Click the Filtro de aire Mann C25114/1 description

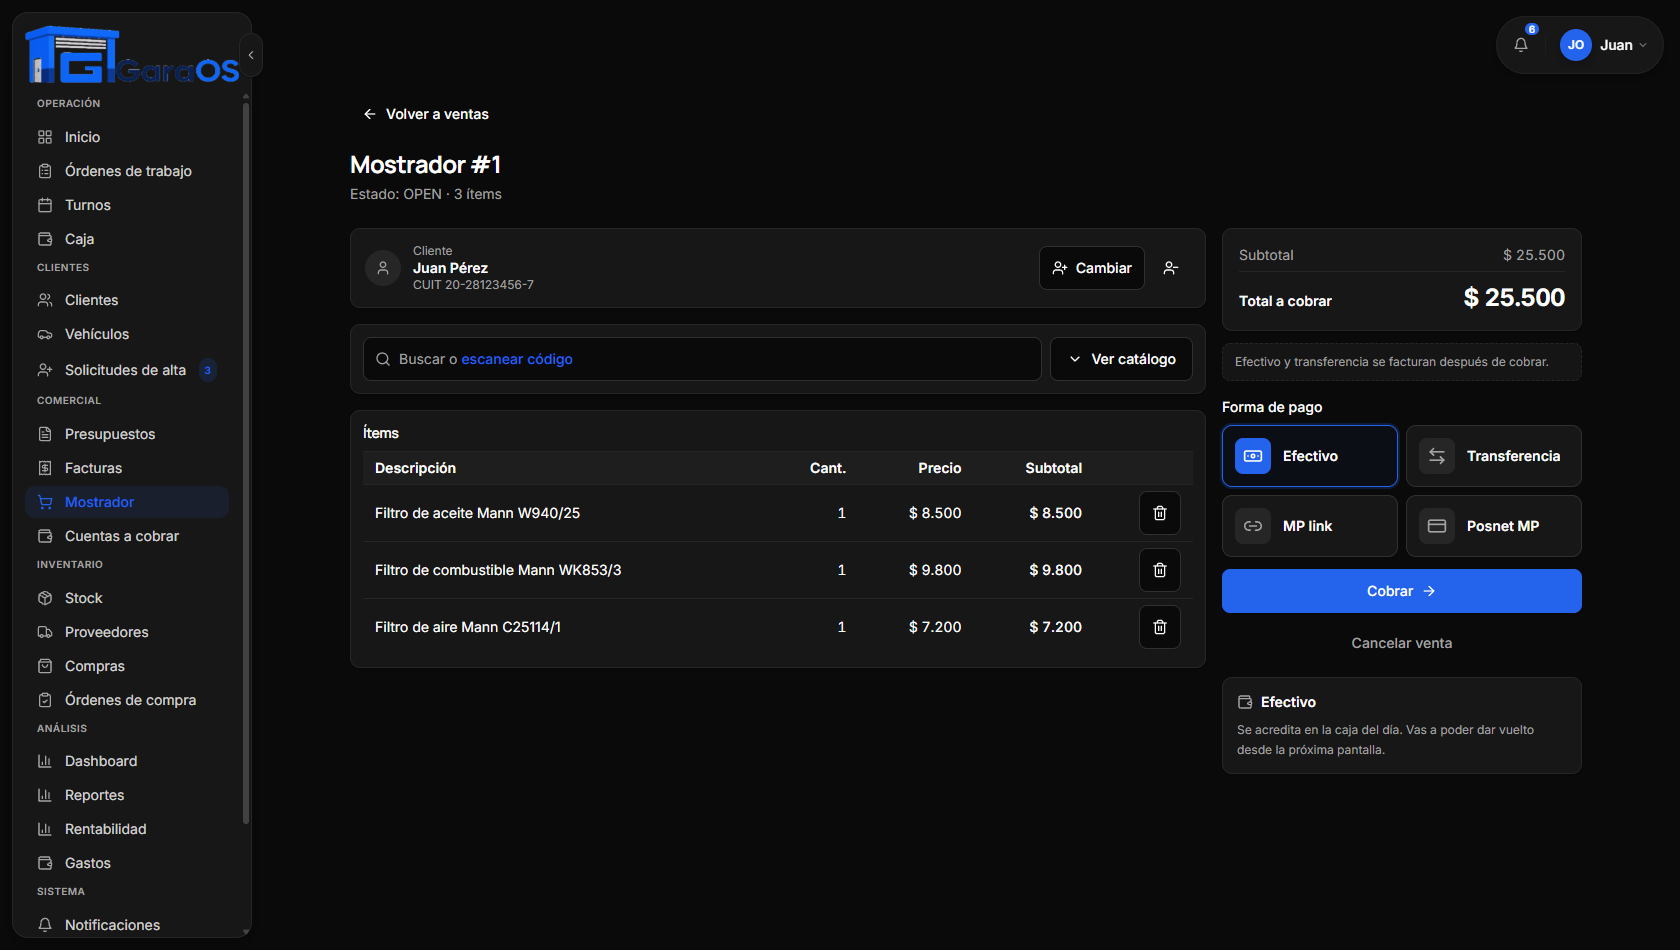468,627
